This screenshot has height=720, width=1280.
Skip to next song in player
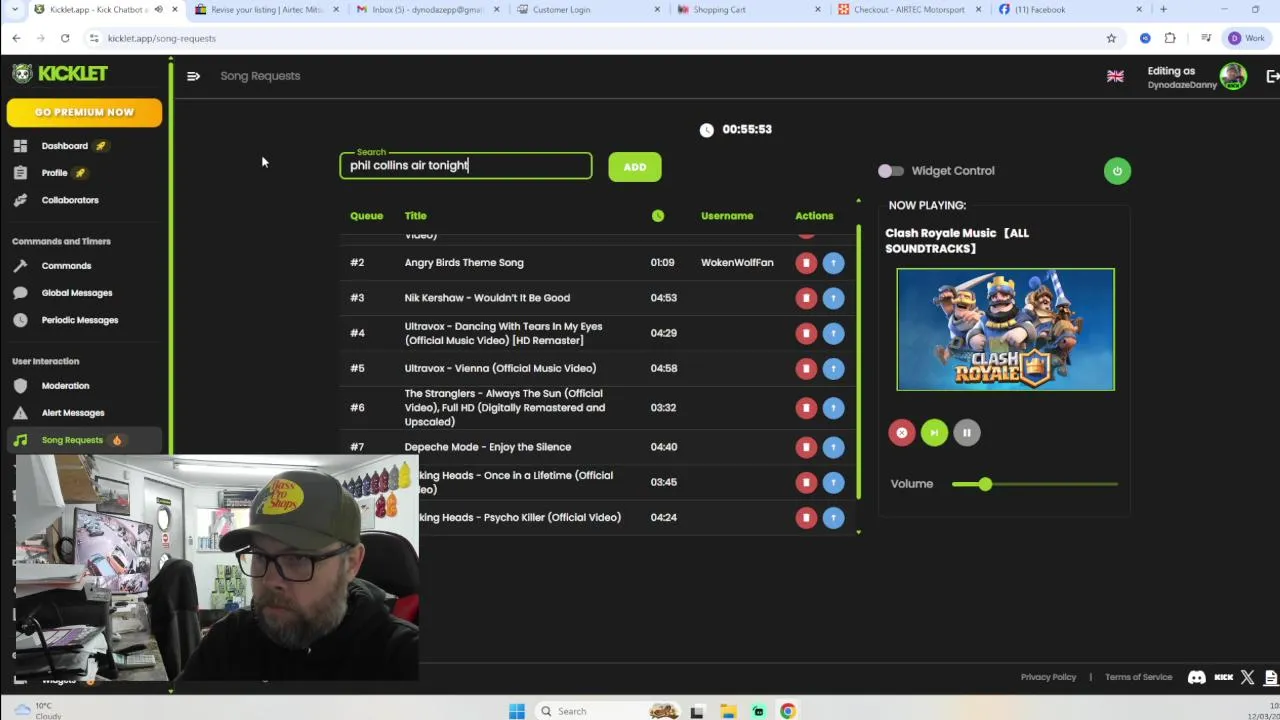[934, 433]
